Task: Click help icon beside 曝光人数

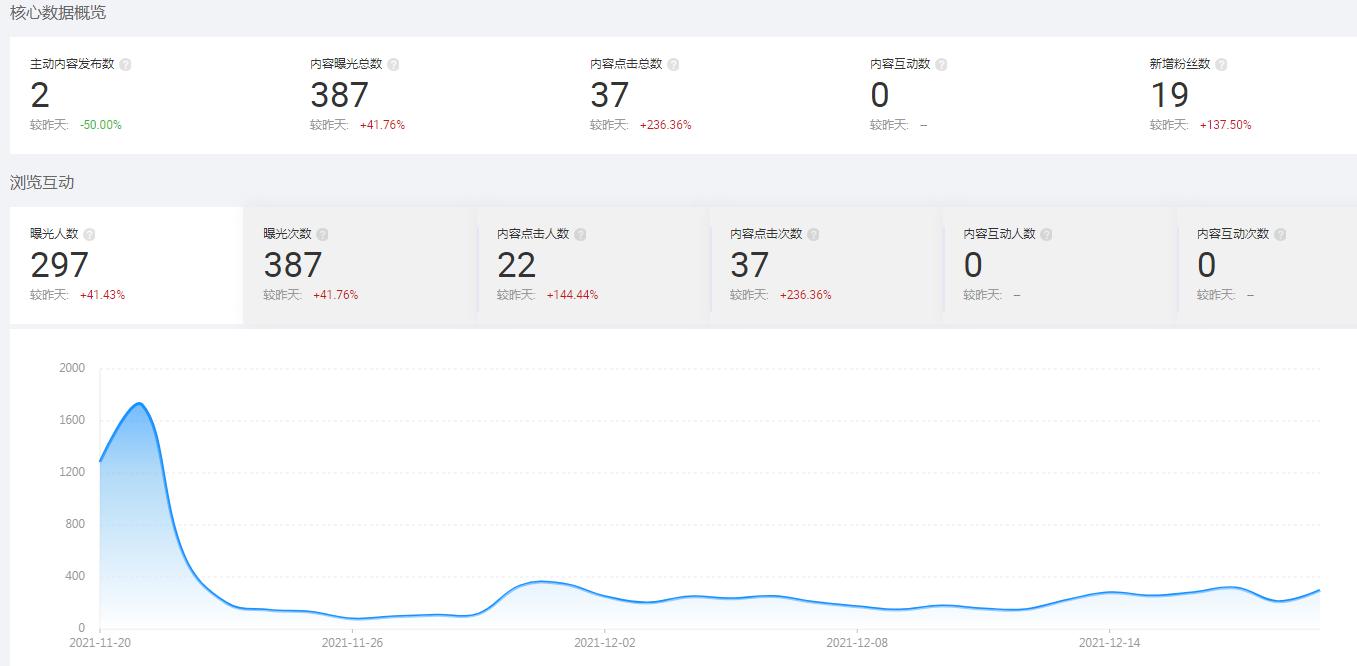Action: click(89, 234)
